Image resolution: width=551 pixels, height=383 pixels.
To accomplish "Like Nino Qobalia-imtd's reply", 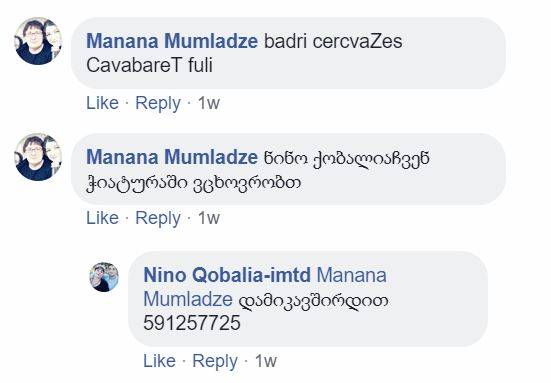I will tap(159, 361).
